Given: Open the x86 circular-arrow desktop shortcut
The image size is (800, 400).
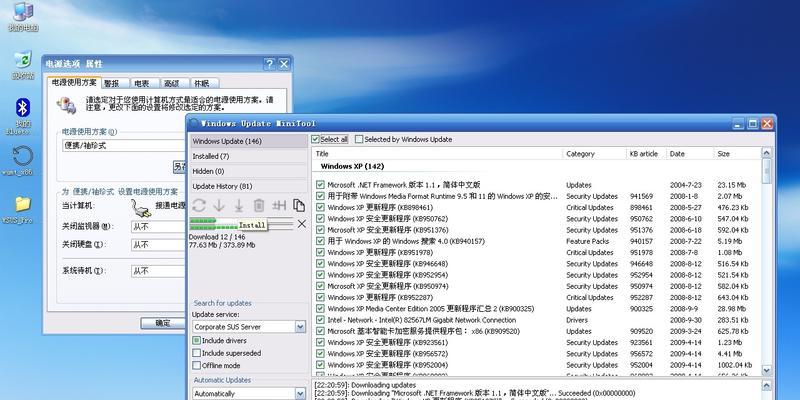Looking at the screenshot, I should [22, 161].
